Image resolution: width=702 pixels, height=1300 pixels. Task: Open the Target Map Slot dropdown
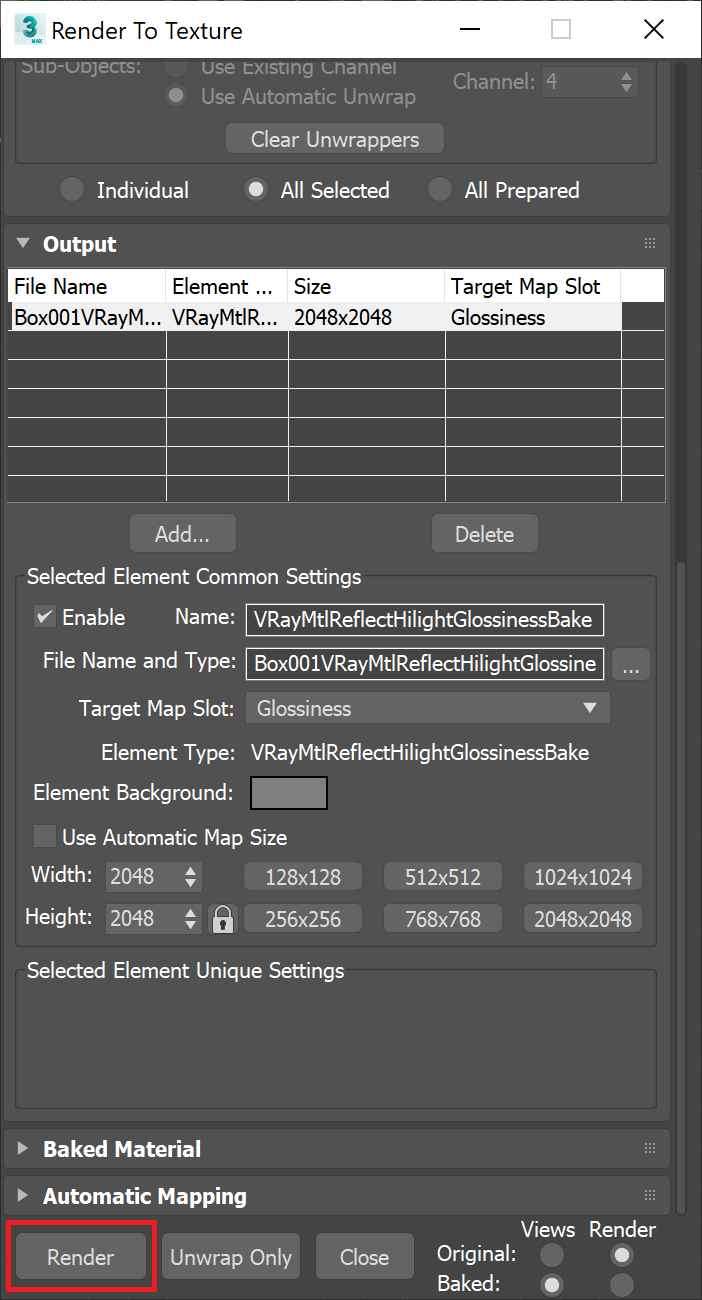point(593,708)
